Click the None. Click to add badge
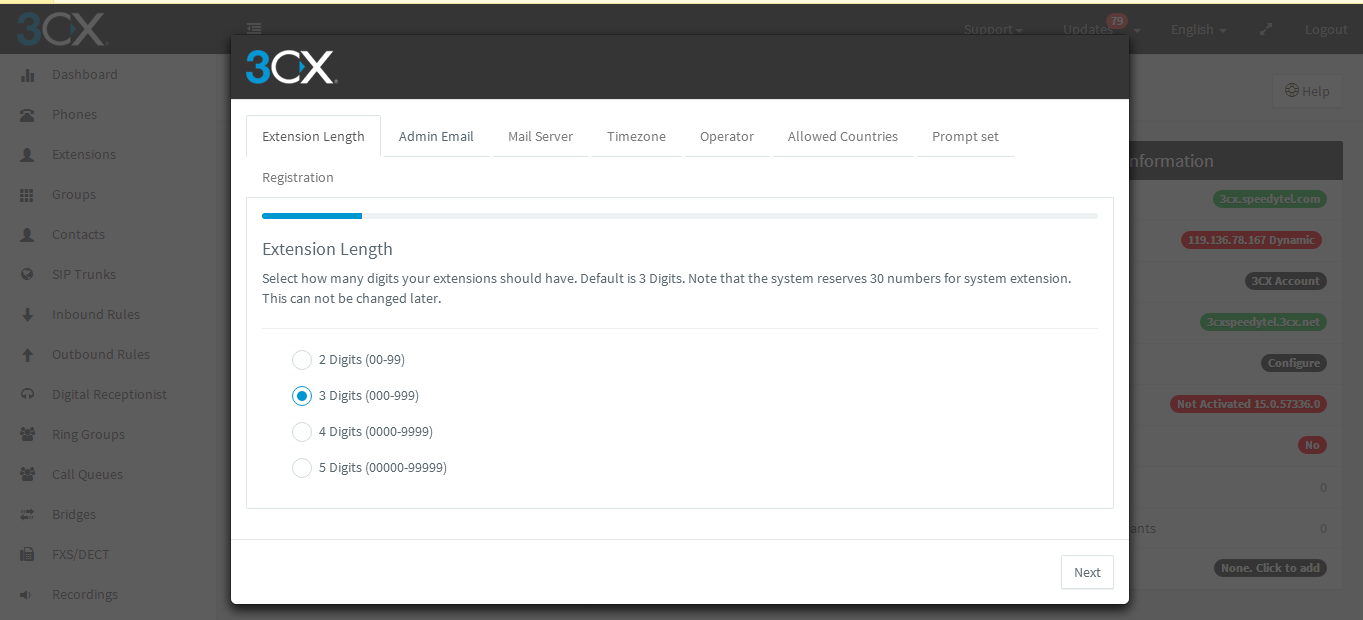This screenshot has width=1363, height=620. click(1270, 568)
